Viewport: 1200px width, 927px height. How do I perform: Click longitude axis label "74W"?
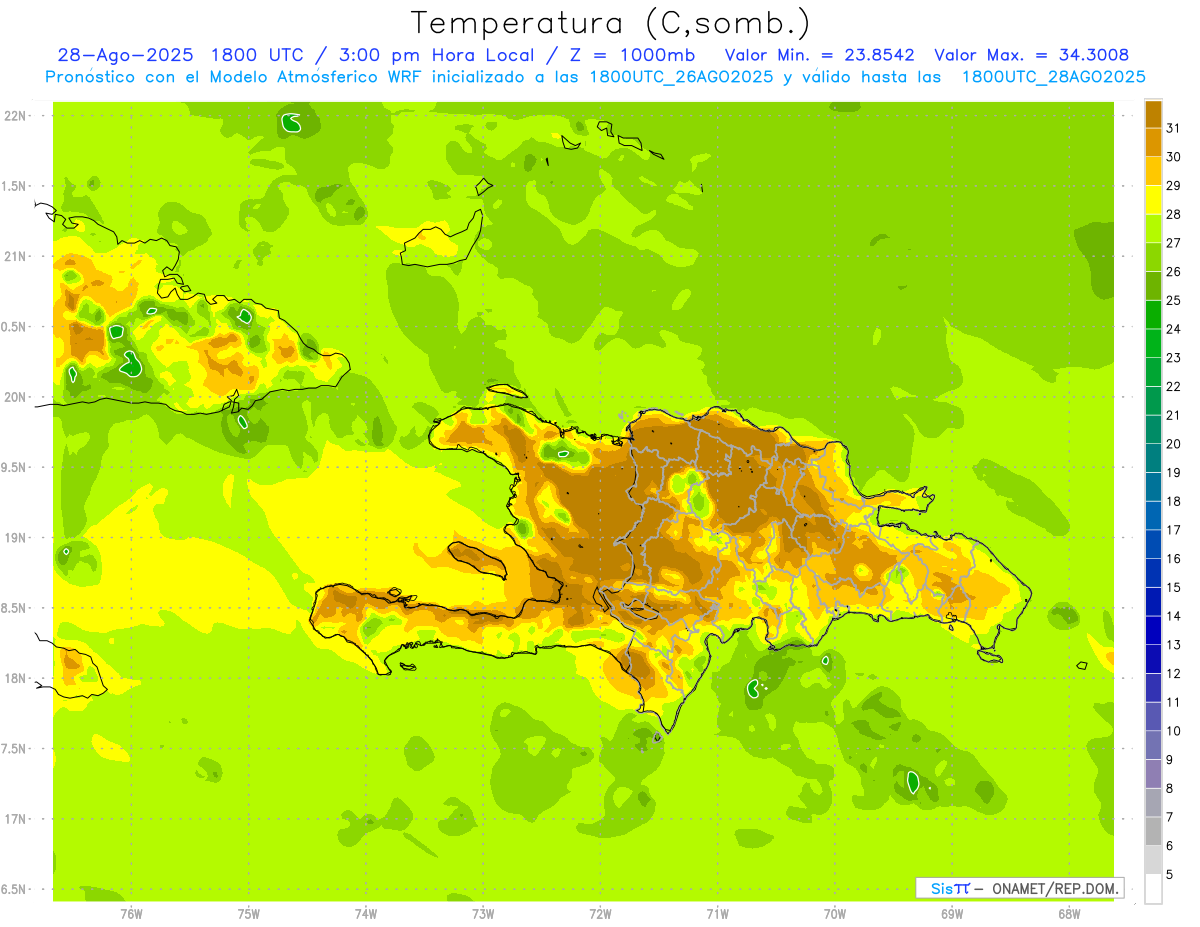tap(365, 912)
